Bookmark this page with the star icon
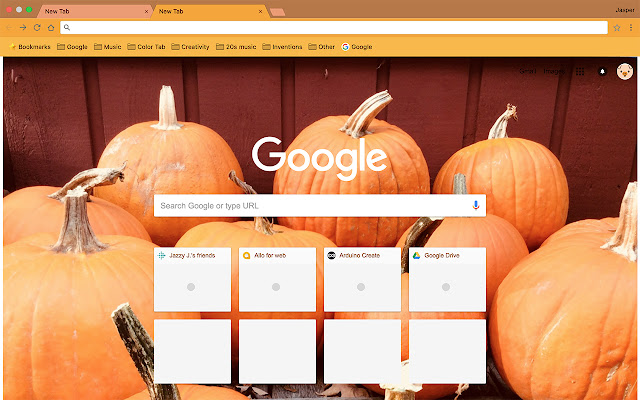 click(617, 28)
